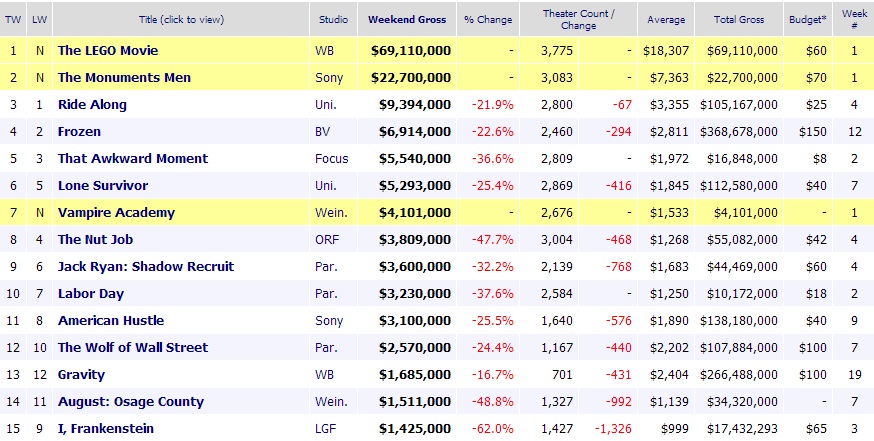Open Vampire Academy movie link
The width and height of the screenshot is (874, 441).
coord(116,212)
